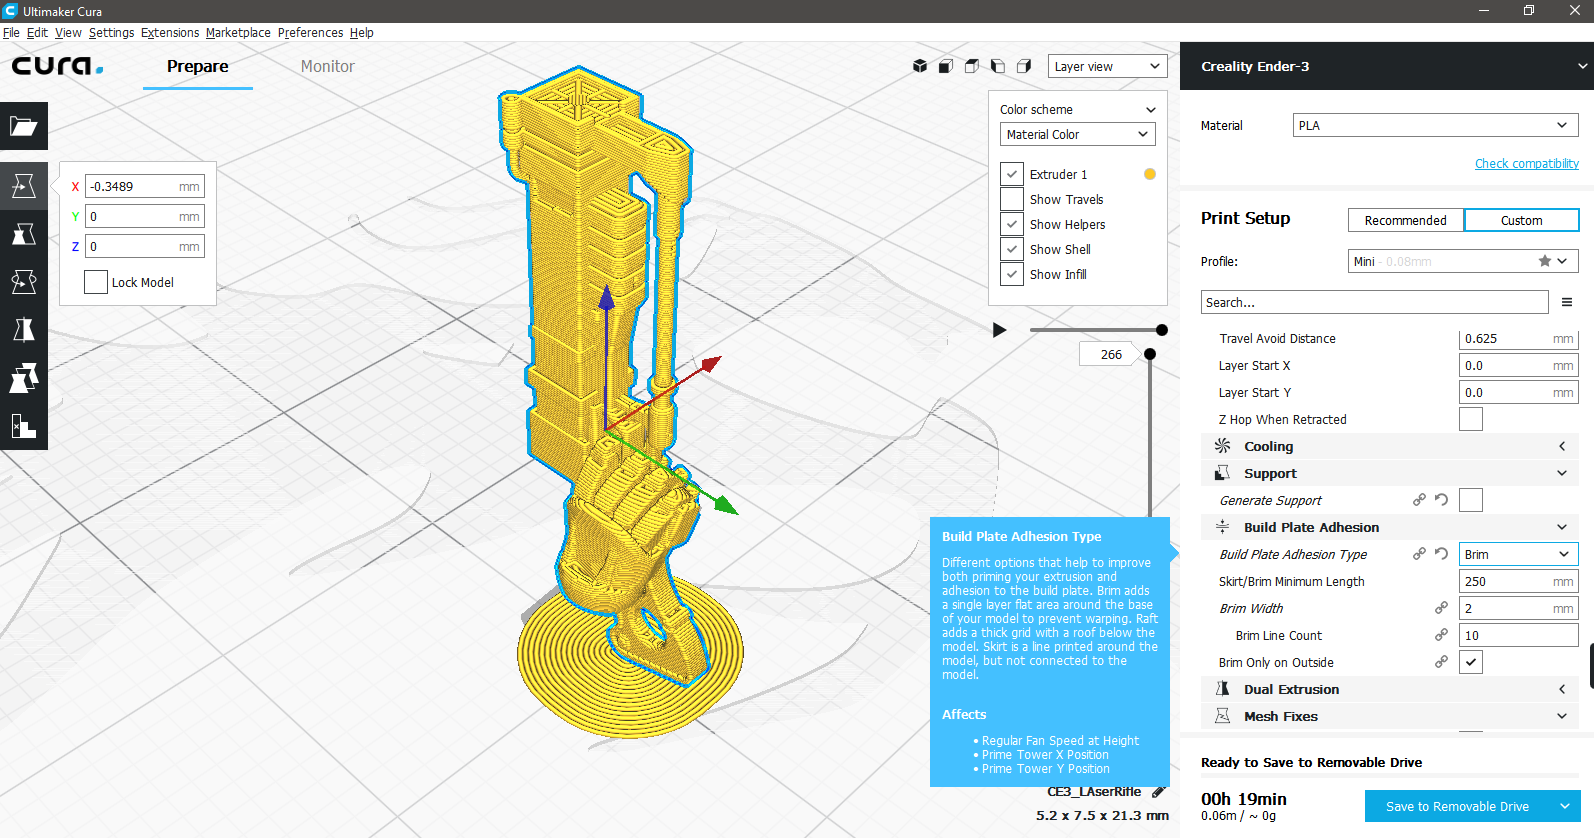Toggle Show Helpers checkbox
Viewport: 1594px width, 838px height.
[1012, 224]
